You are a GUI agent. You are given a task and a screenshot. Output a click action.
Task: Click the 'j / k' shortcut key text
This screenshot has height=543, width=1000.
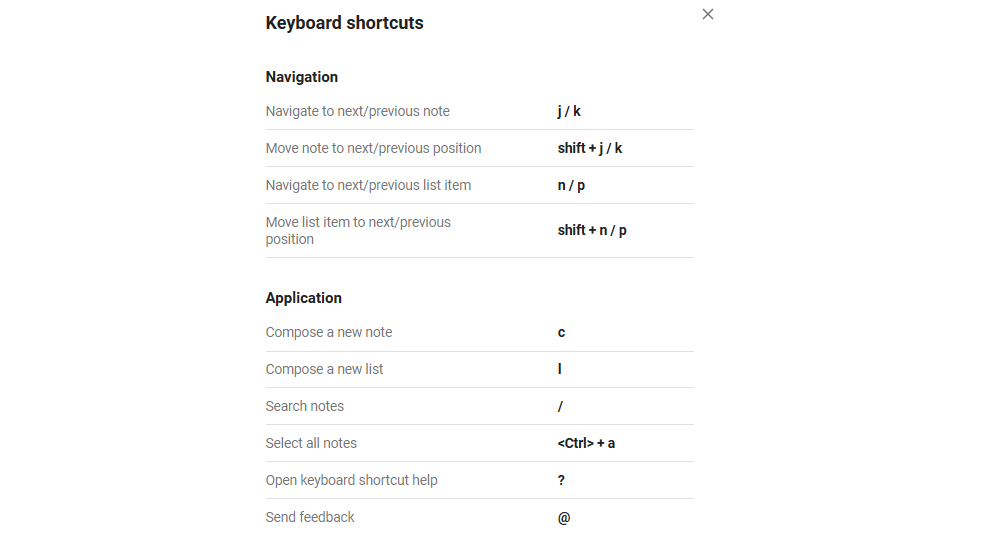[x=569, y=111]
